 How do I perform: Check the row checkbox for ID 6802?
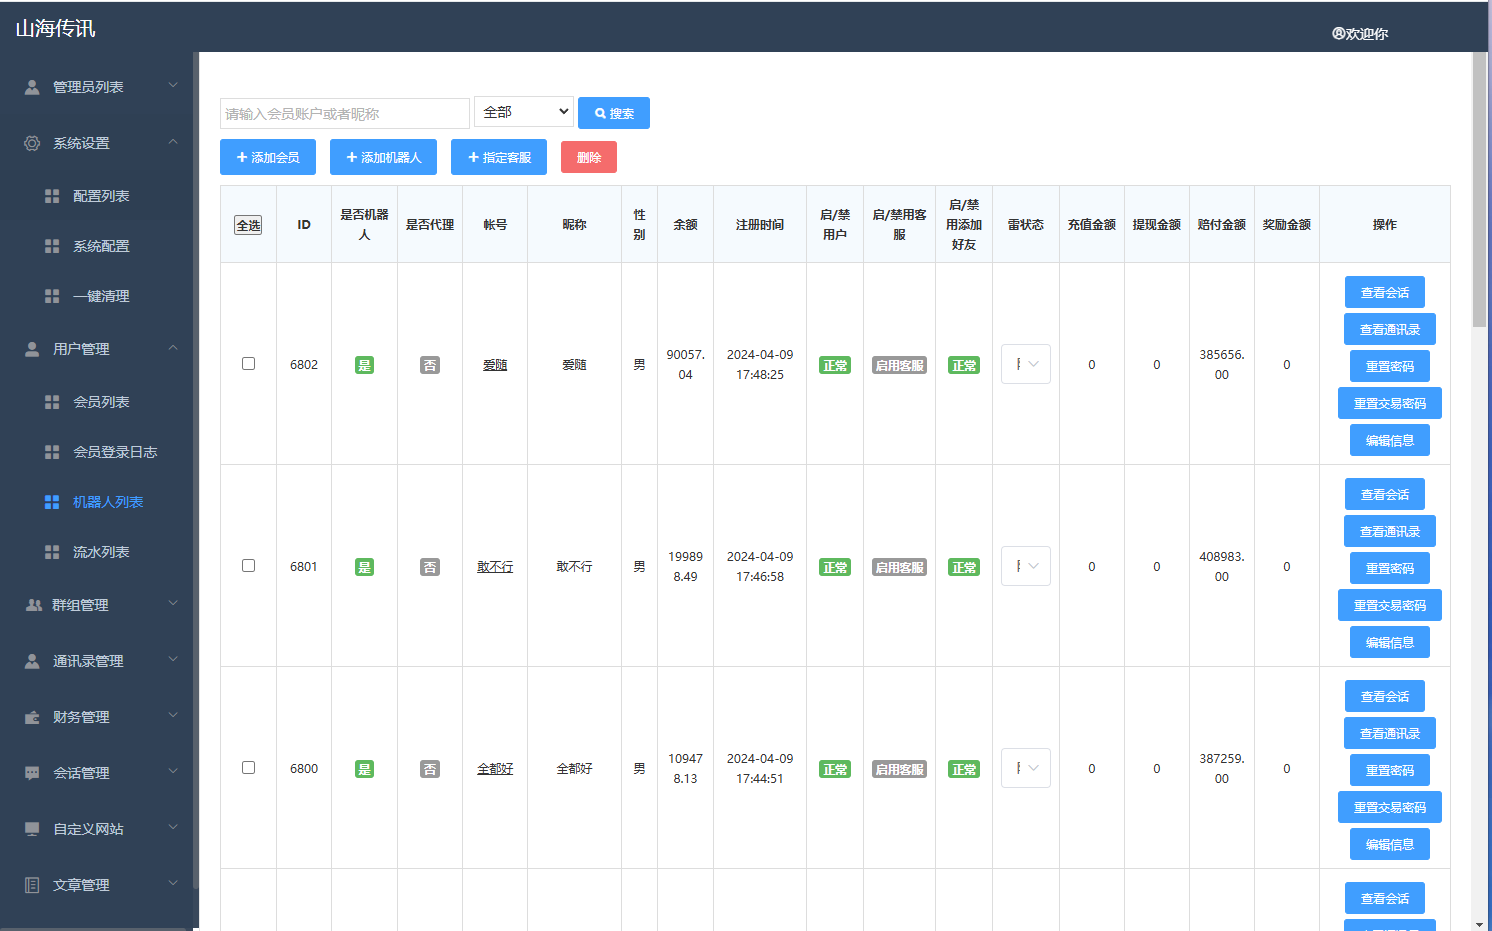[x=248, y=364]
